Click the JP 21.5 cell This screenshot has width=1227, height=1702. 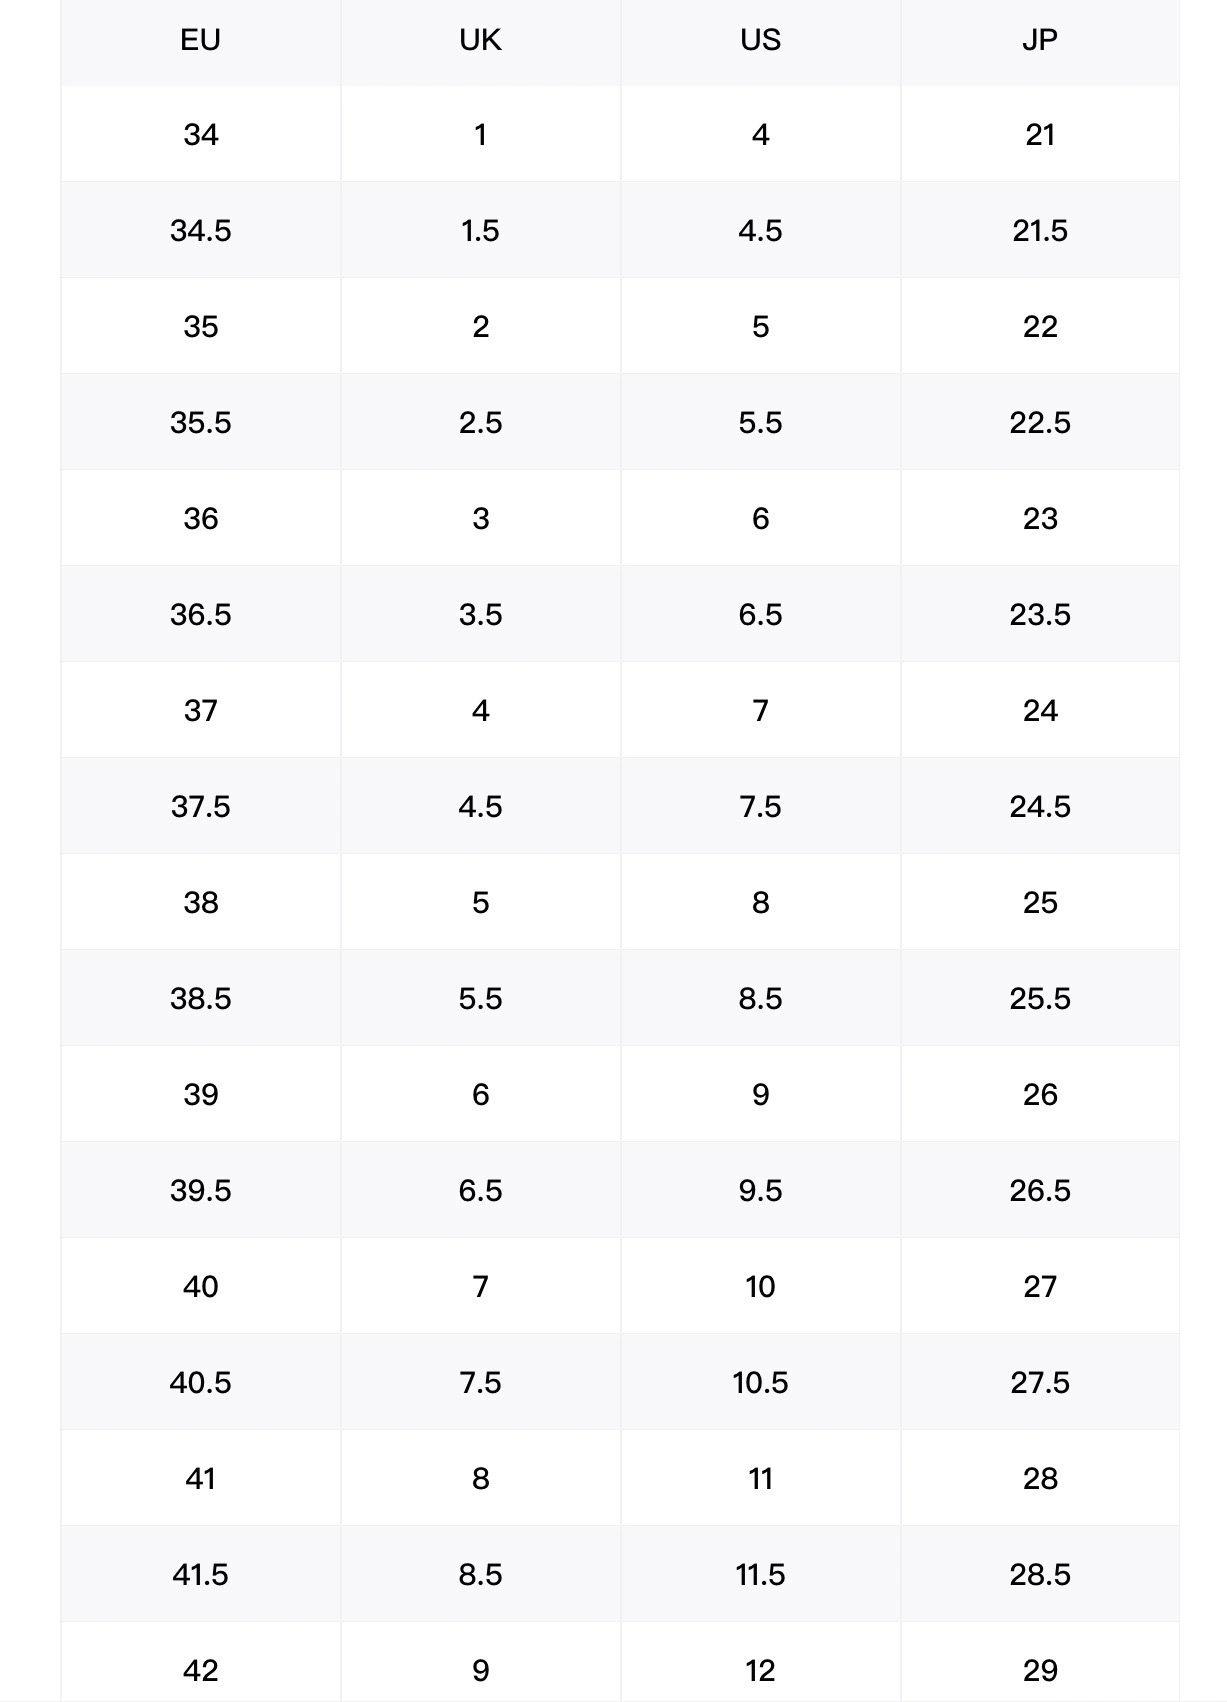1040,230
